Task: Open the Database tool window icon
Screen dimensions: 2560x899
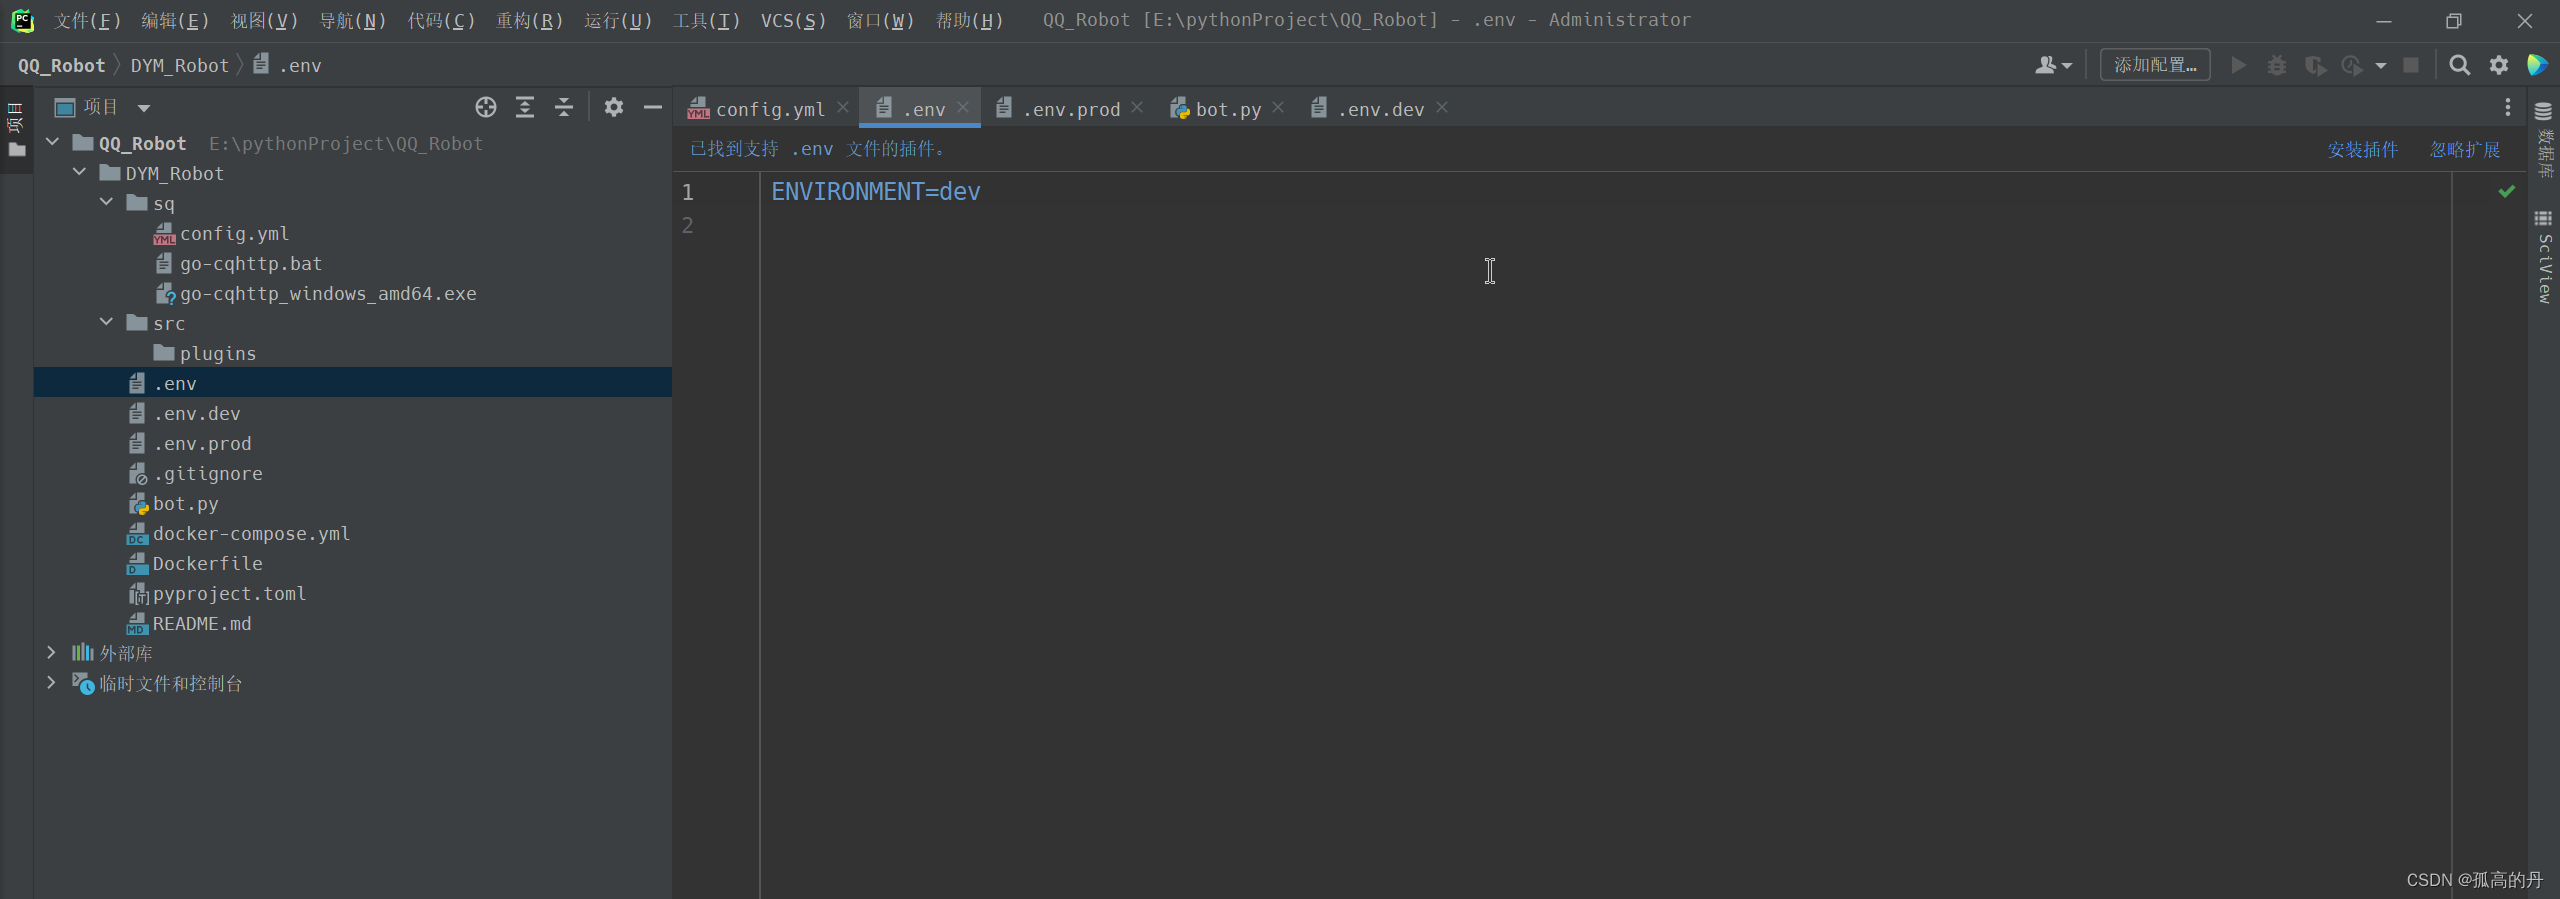Action: [x=2544, y=140]
